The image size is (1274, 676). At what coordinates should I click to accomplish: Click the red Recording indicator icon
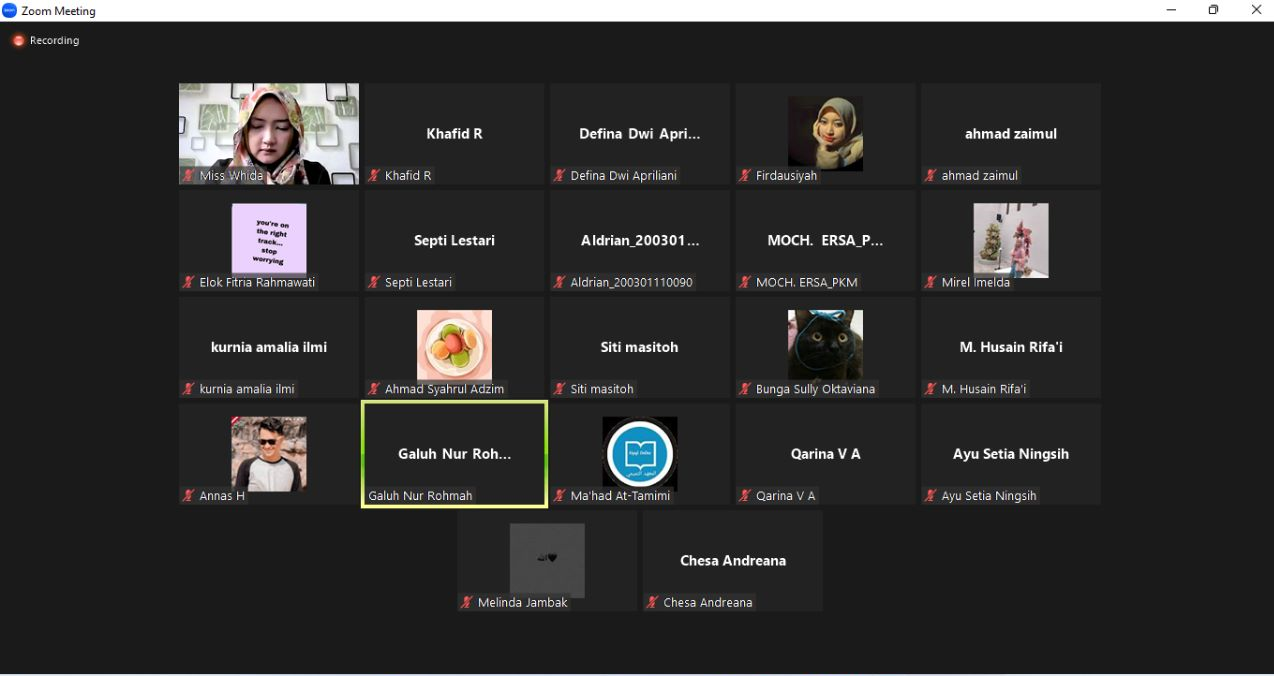pos(18,41)
